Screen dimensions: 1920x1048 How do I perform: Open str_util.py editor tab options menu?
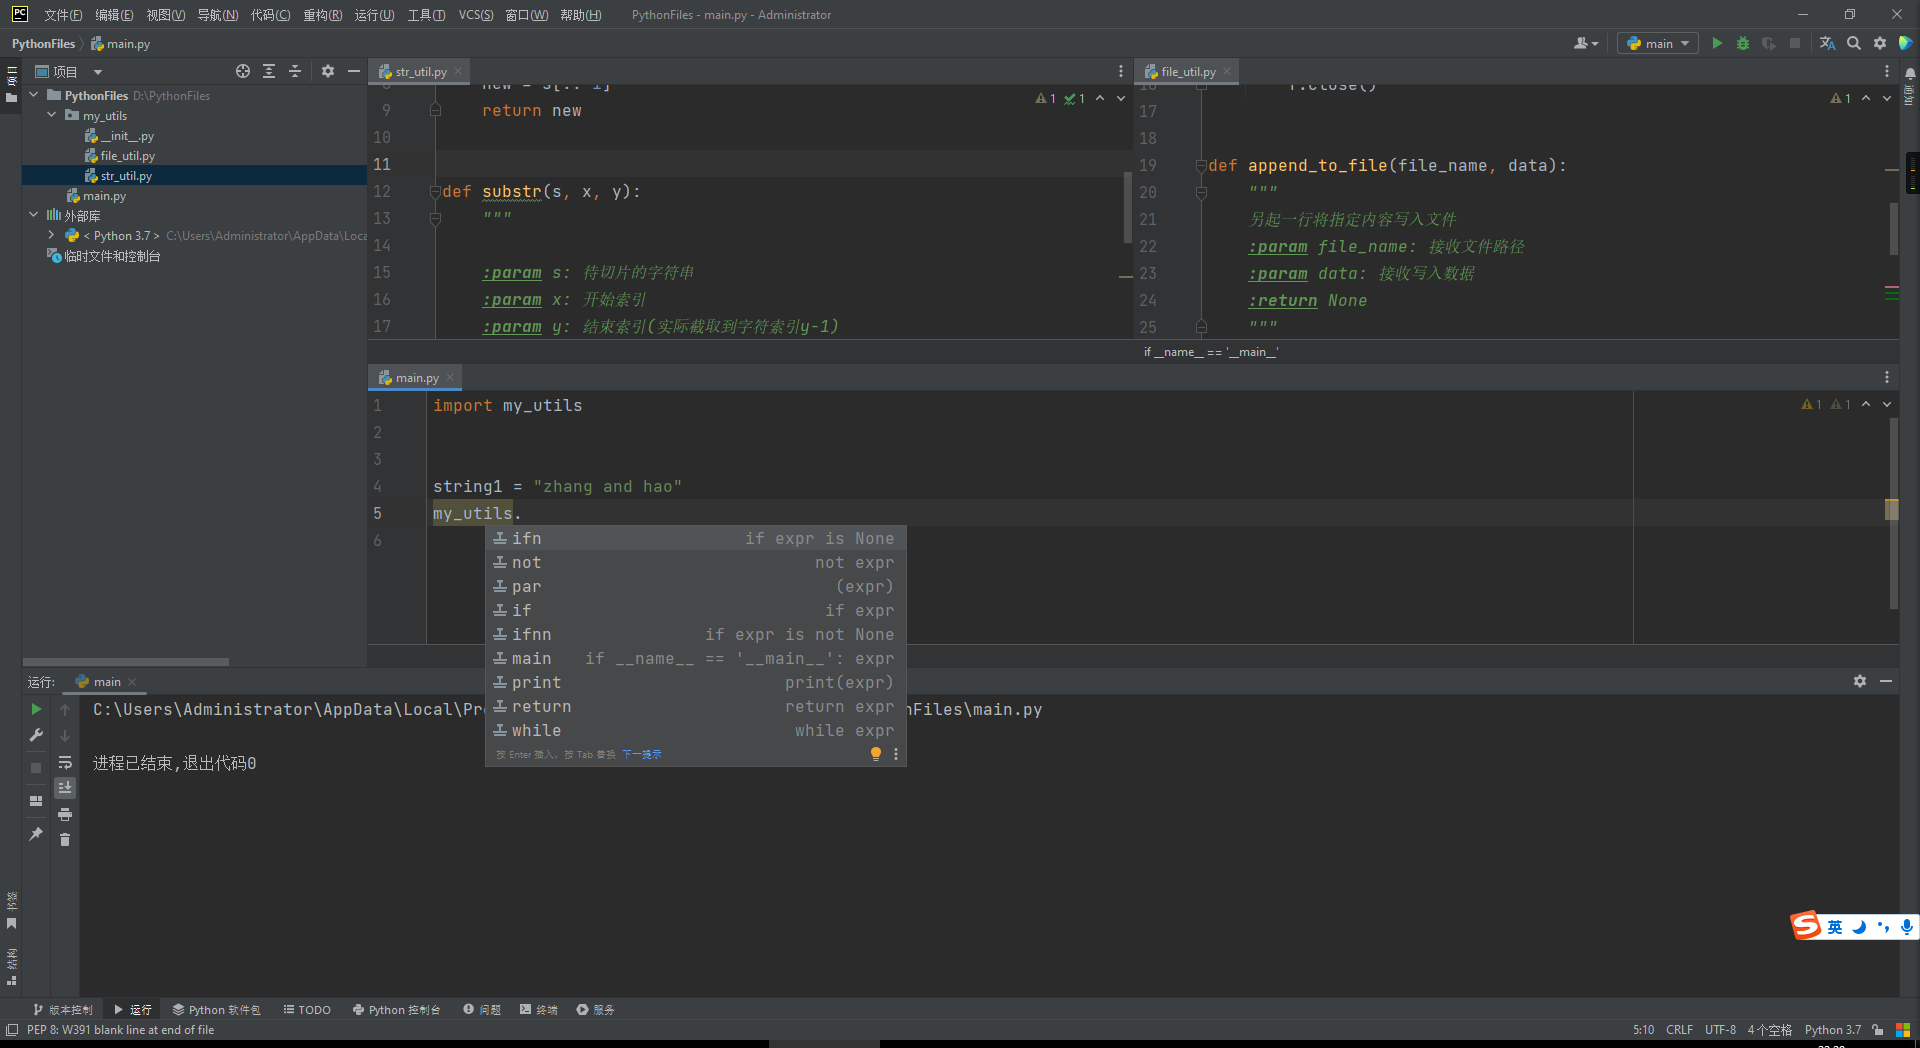(1121, 71)
